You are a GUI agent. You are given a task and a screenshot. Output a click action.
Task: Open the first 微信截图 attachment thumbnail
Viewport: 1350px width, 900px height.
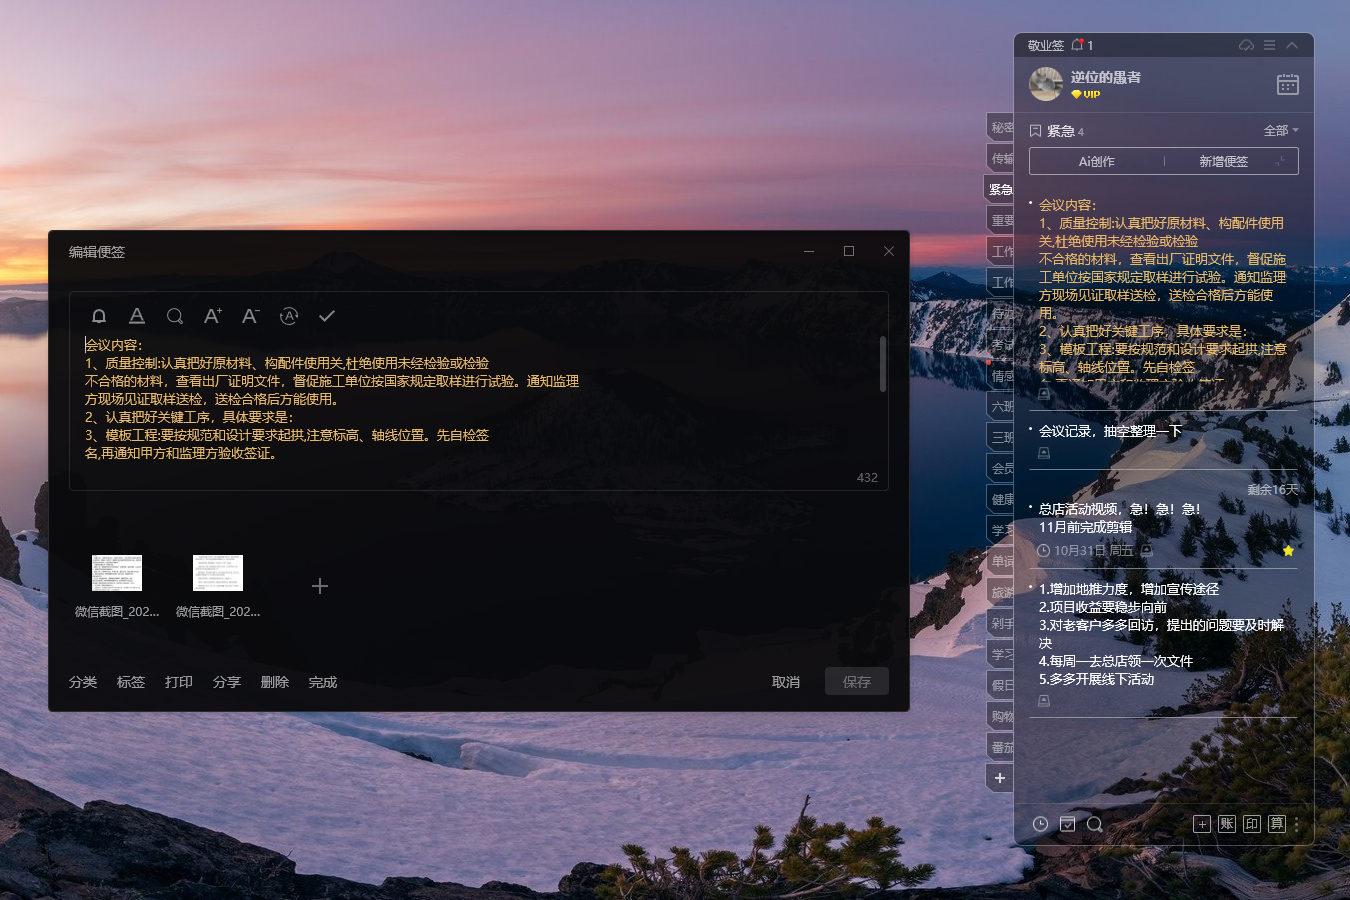point(117,573)
